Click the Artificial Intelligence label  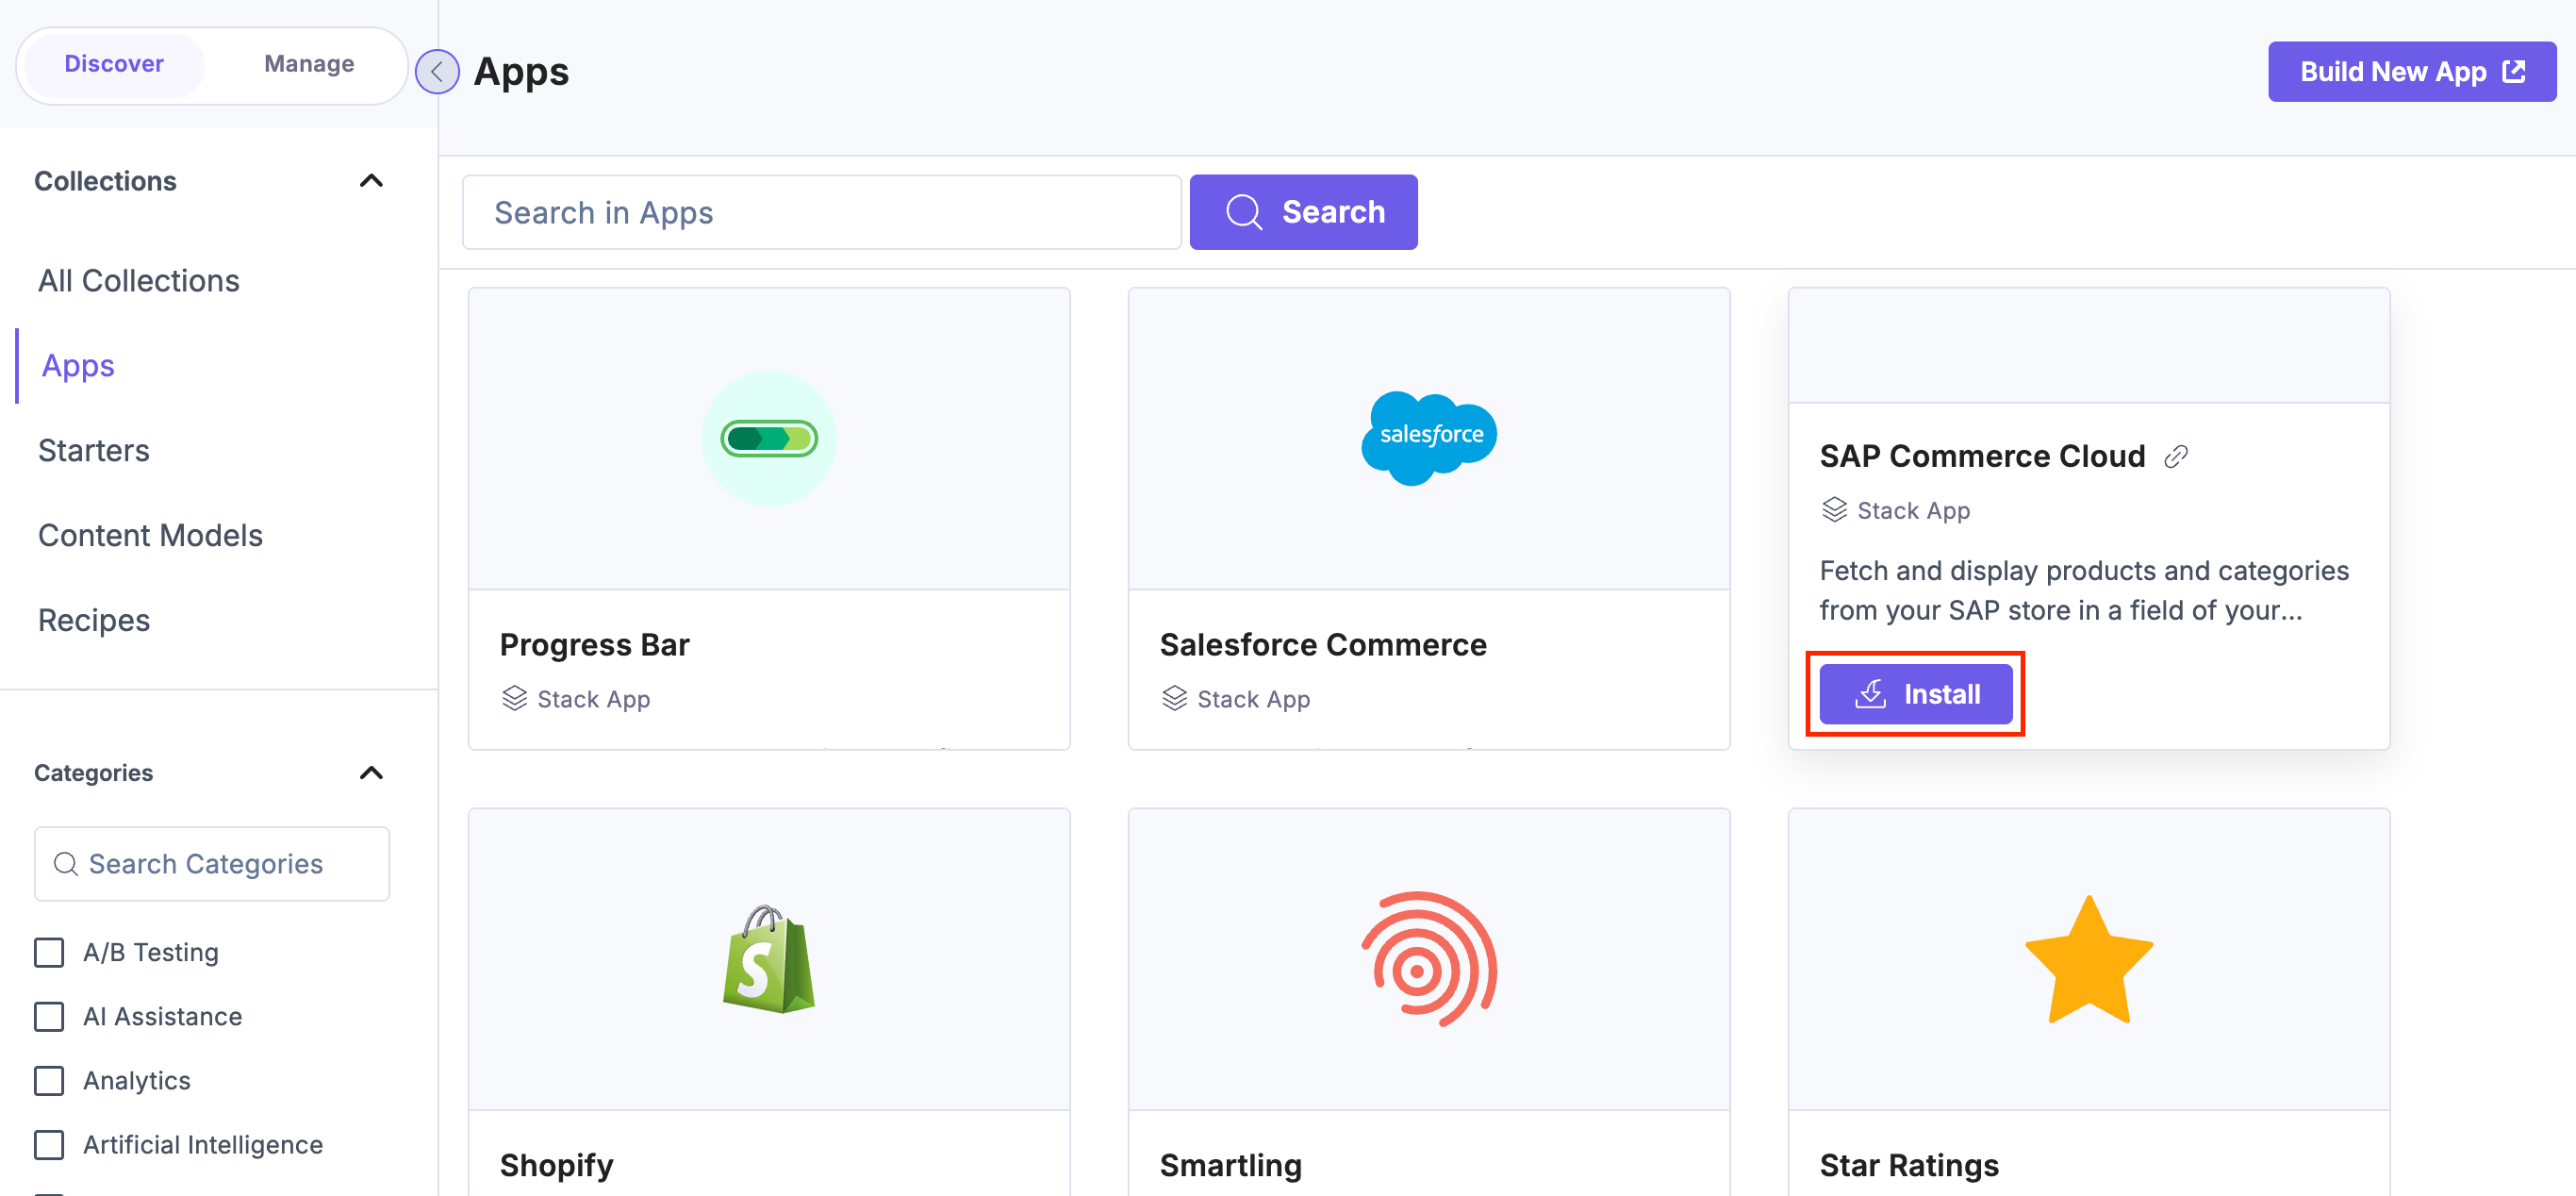coord(203,1144)
